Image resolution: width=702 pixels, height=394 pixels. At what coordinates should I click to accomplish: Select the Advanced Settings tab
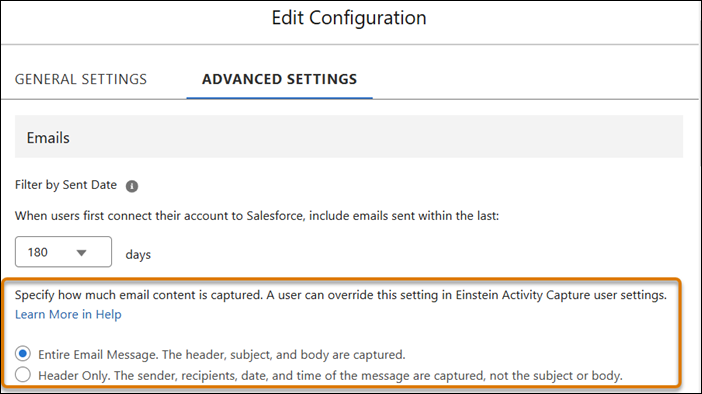point(279,79)
